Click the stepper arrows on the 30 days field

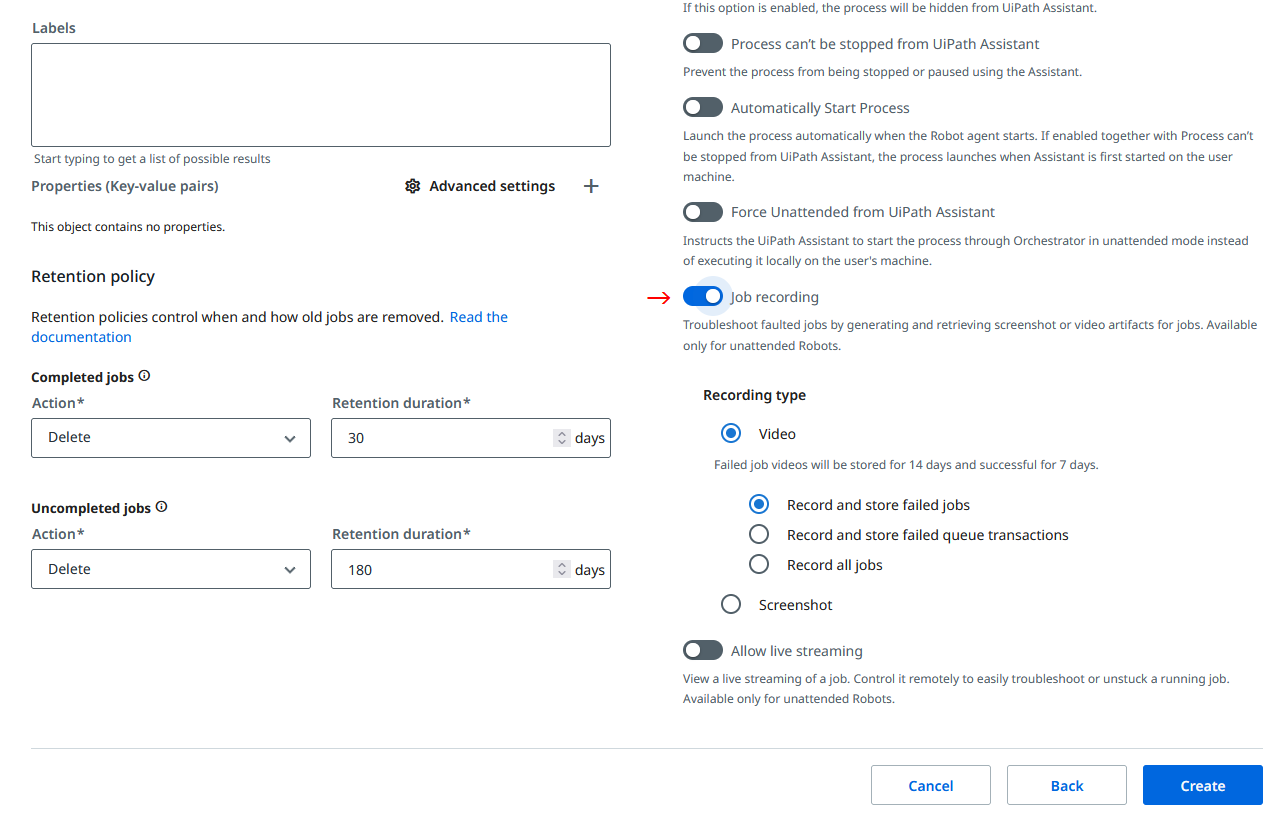coord(561,438)
